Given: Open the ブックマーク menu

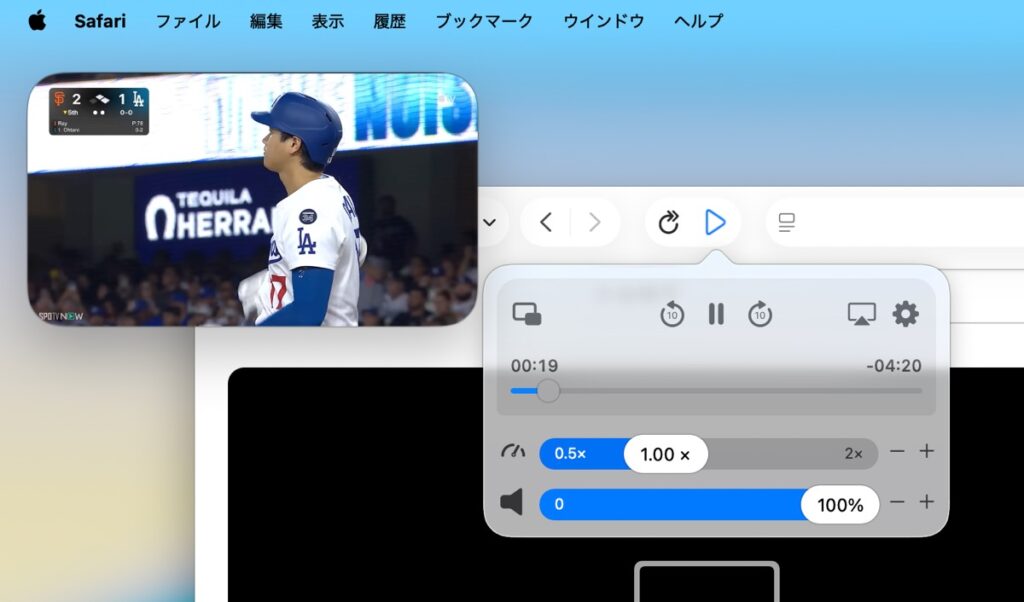Looking at the screenshot, I should pos(484,21).
